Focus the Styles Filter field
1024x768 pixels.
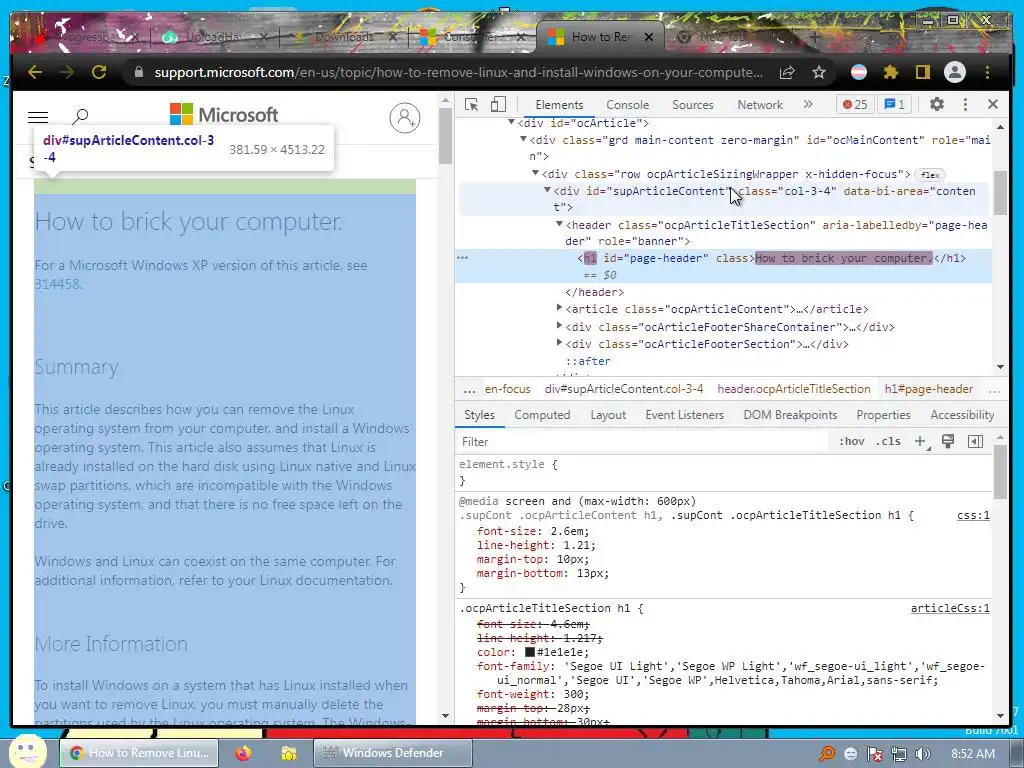[643, 442]
